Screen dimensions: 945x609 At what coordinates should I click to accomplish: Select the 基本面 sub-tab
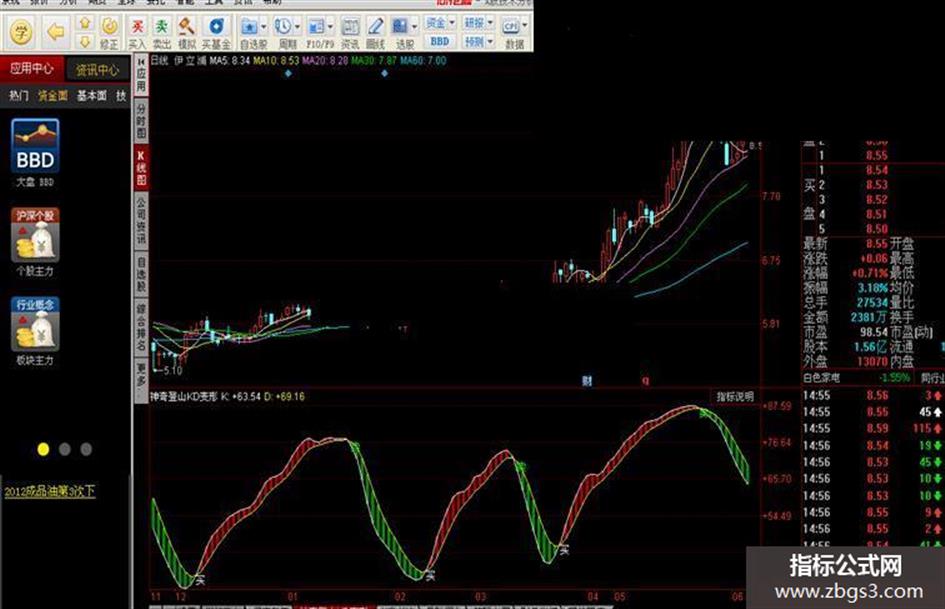point(92,95)
